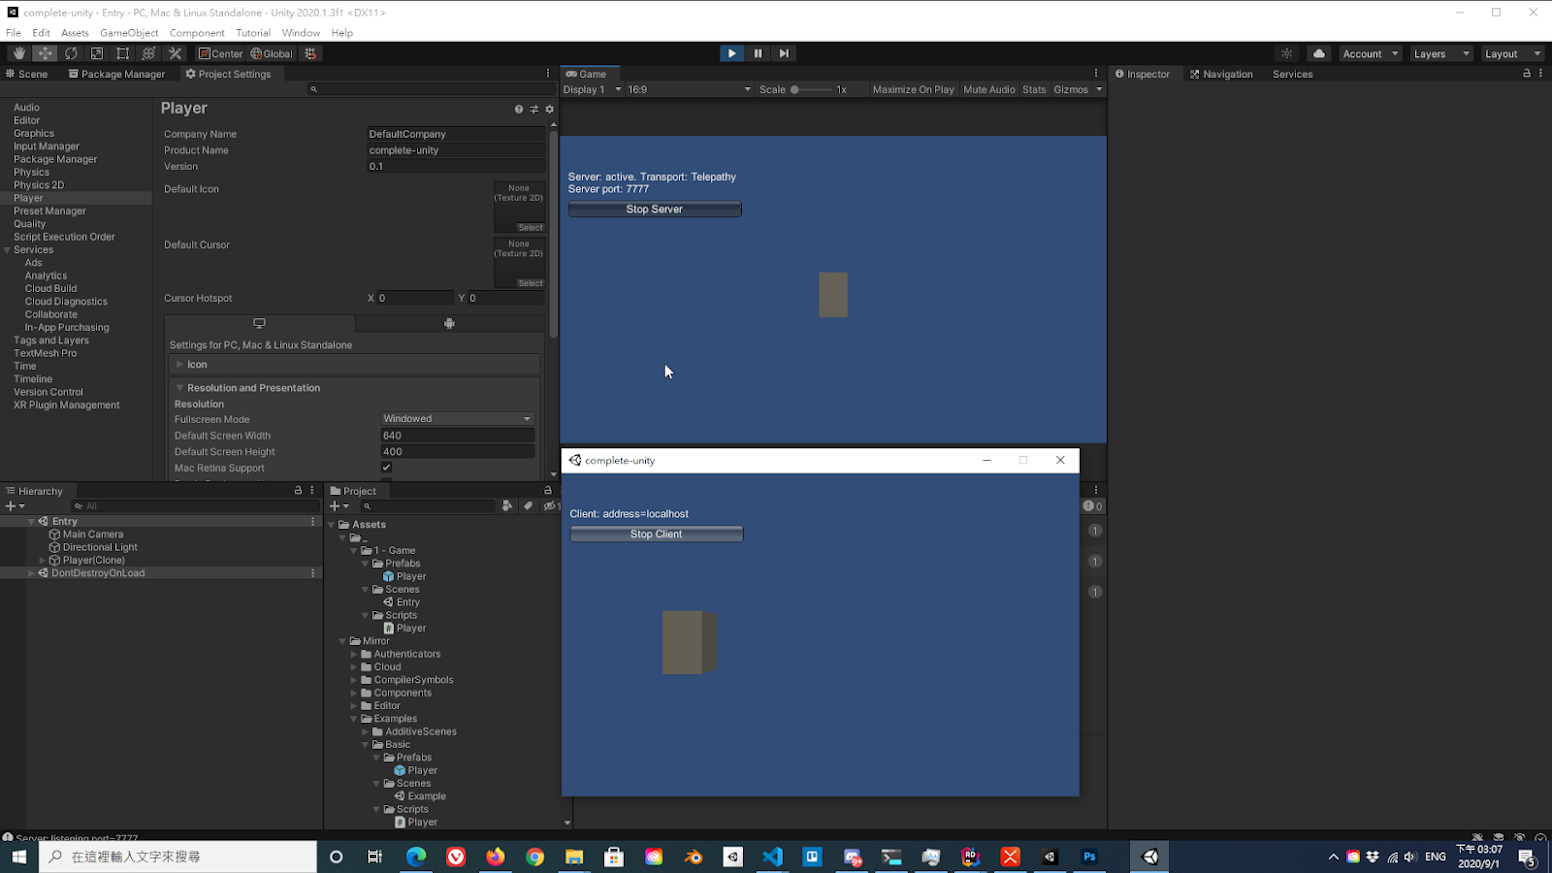Toggle Mac Retina Support checkbox
Viewport: 1552px width, 873px height.
[x=387, y=468]
